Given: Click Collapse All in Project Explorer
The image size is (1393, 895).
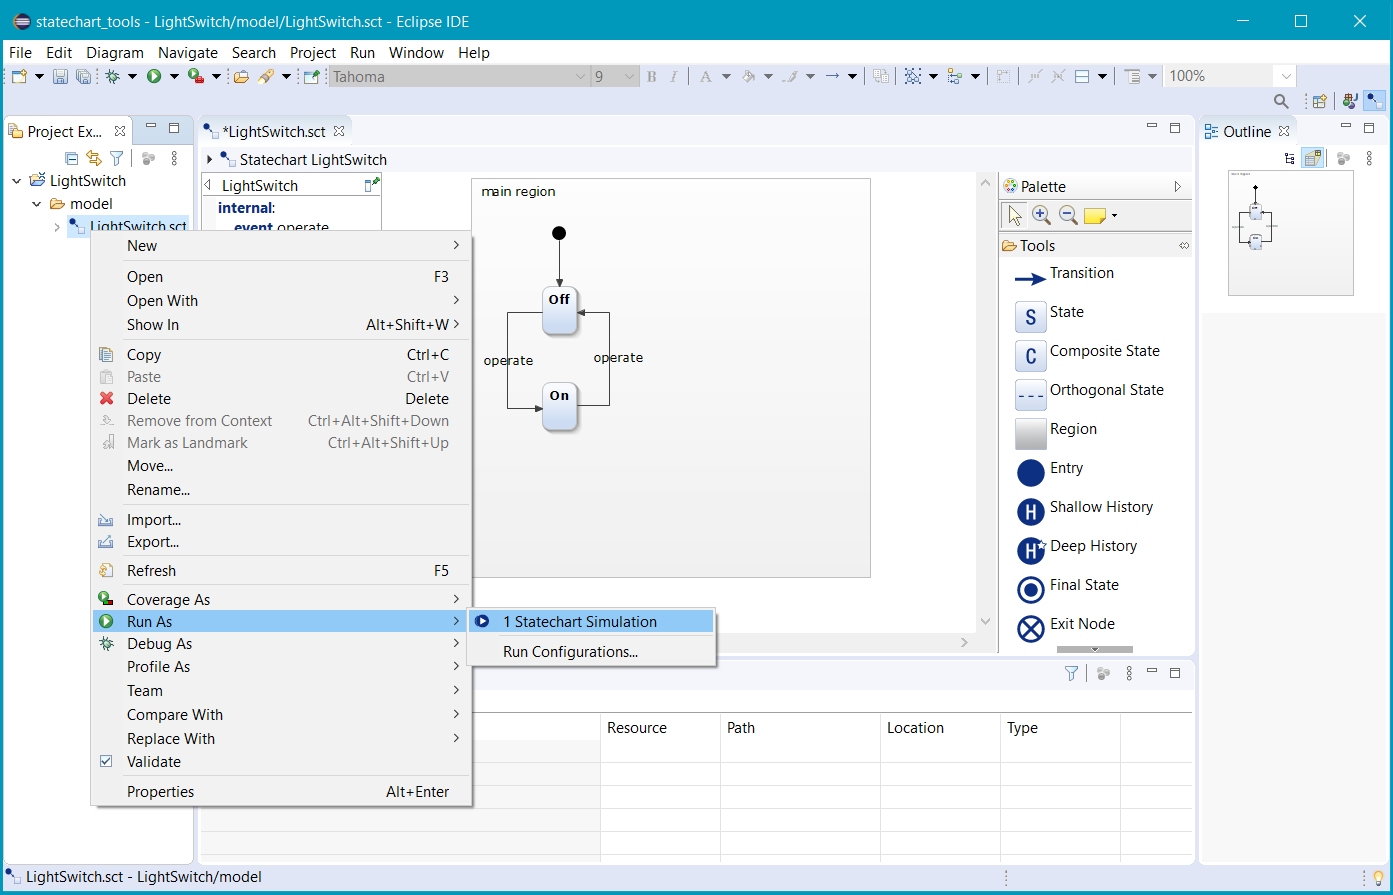Looking at the screenshot, I should pyautogui.click(x=72, y=158).
